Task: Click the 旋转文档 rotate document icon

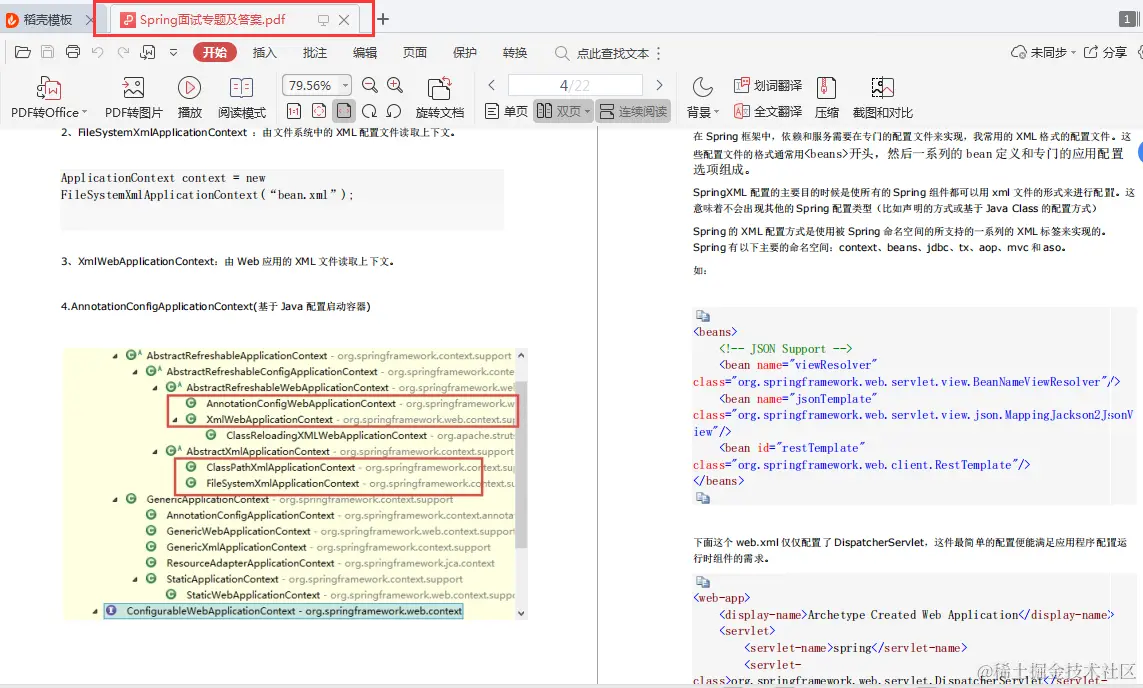Action: pos(440,88)
